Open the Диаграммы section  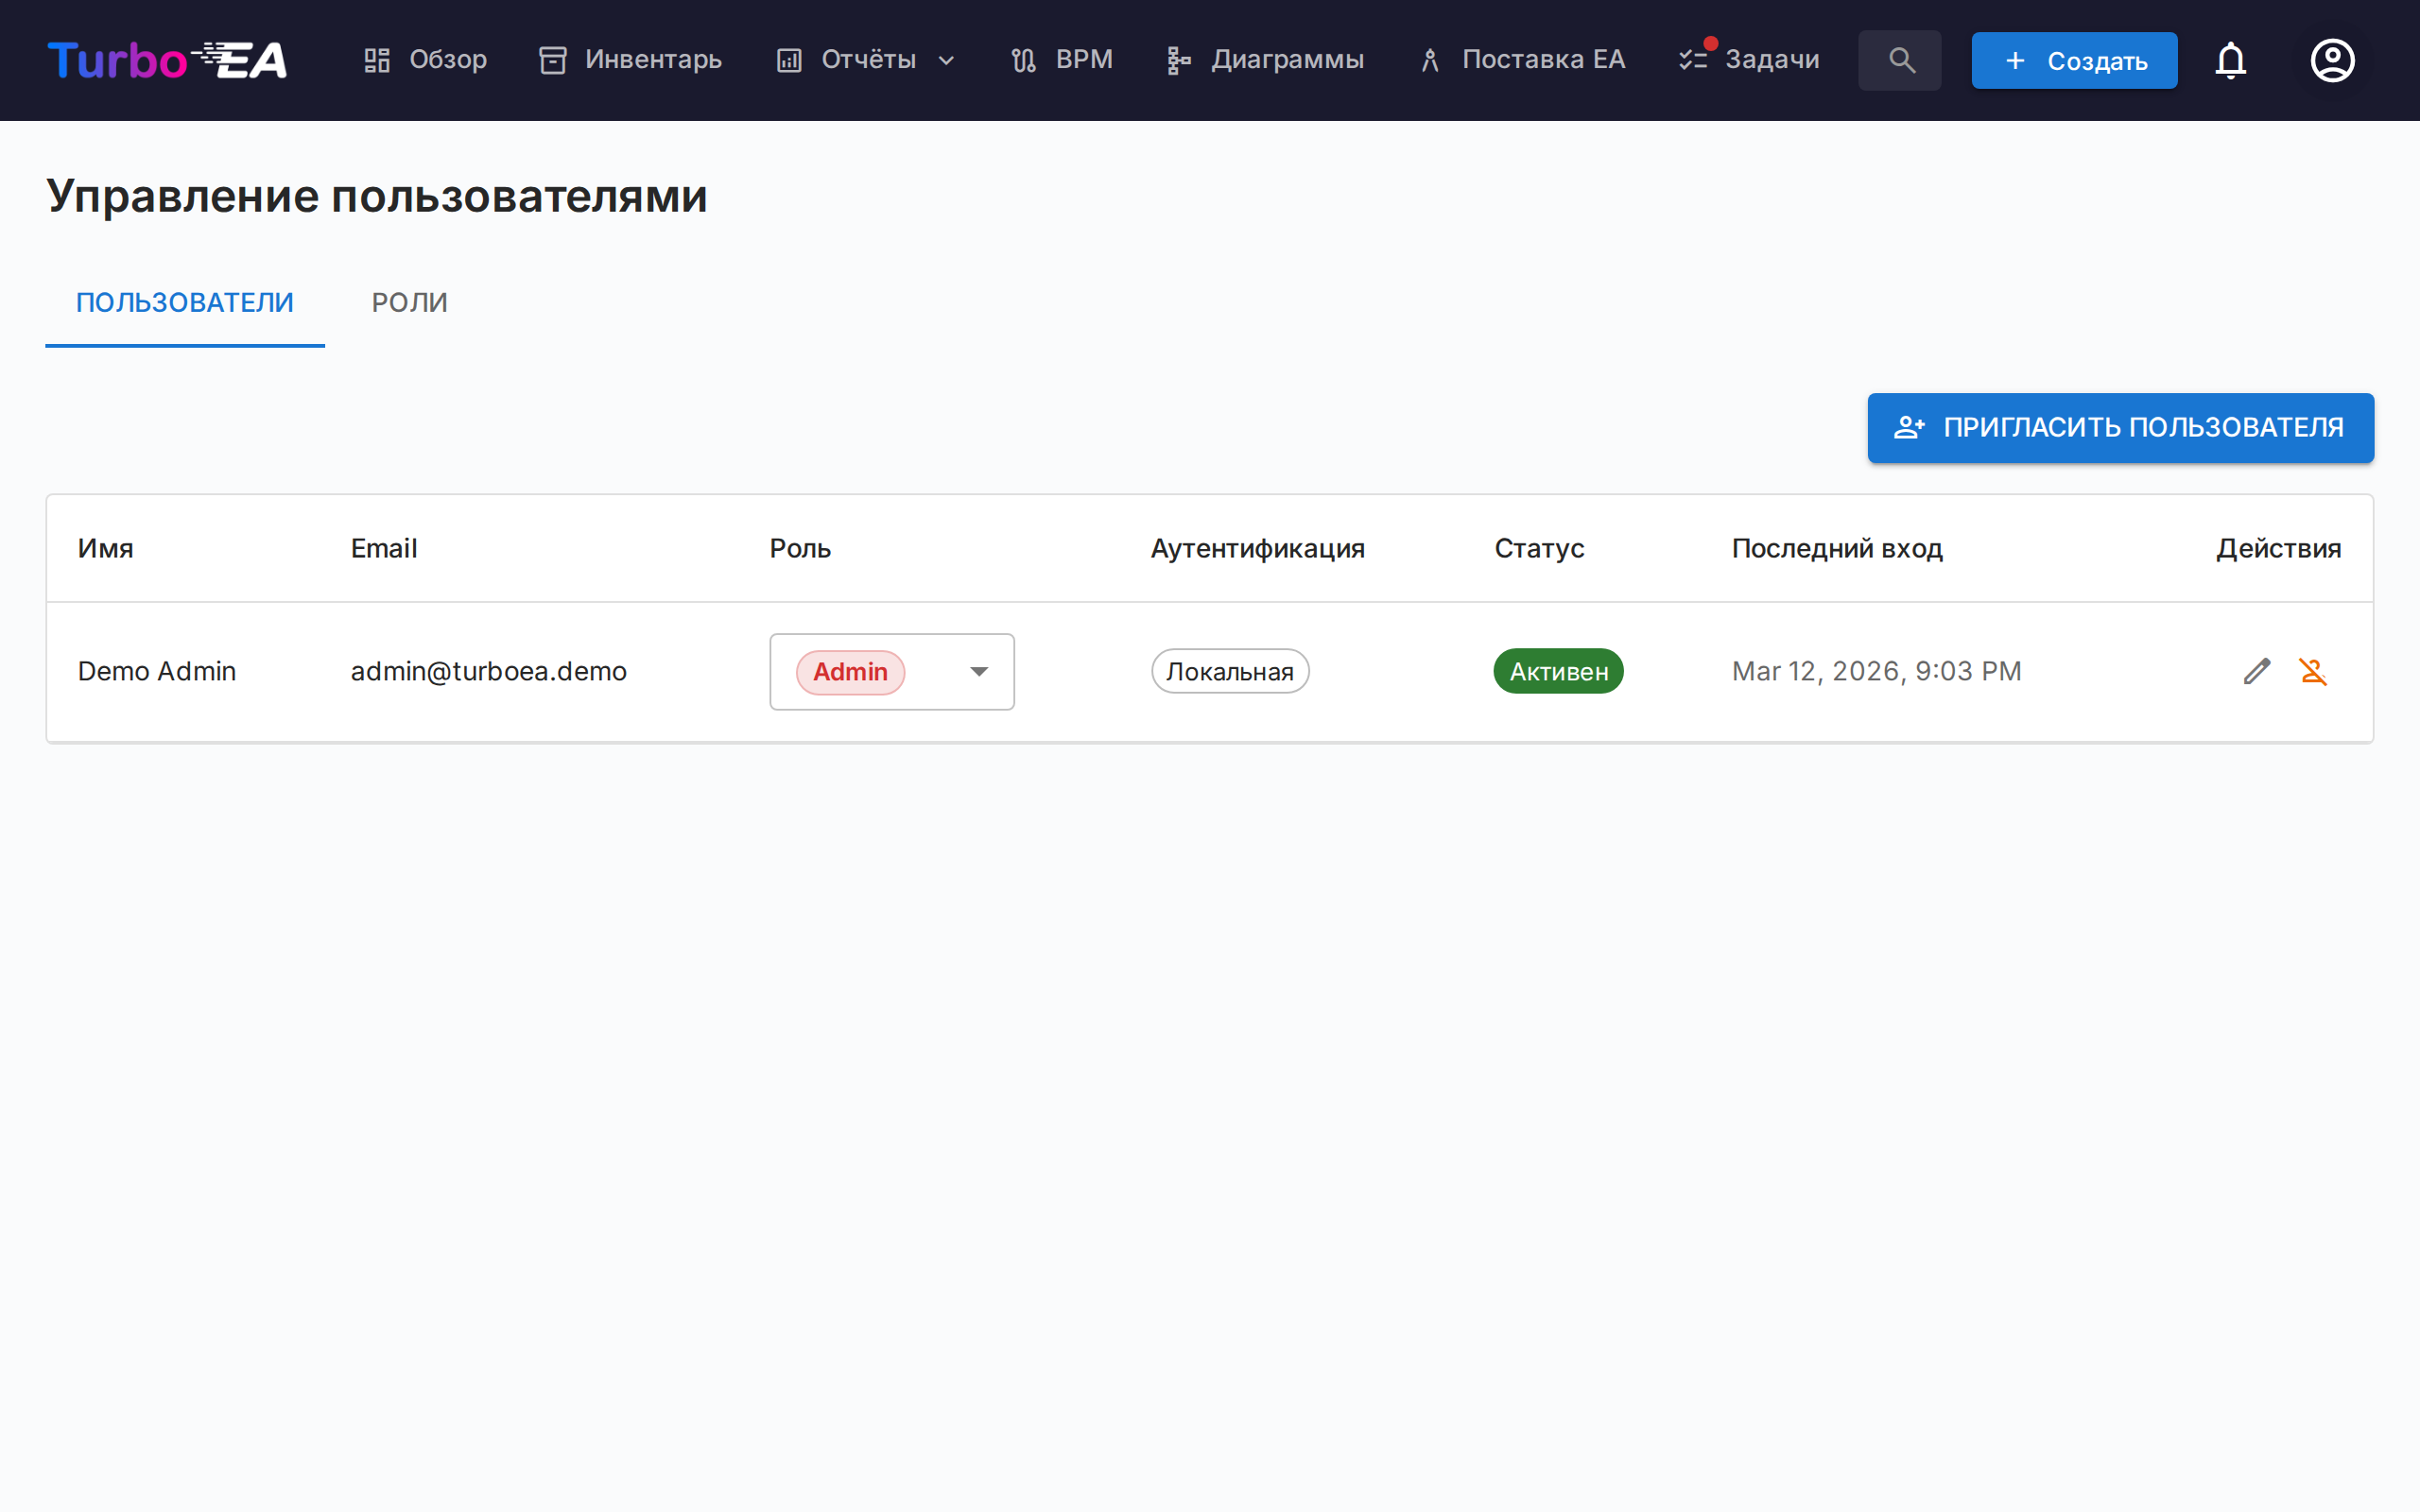(1265, 60)
